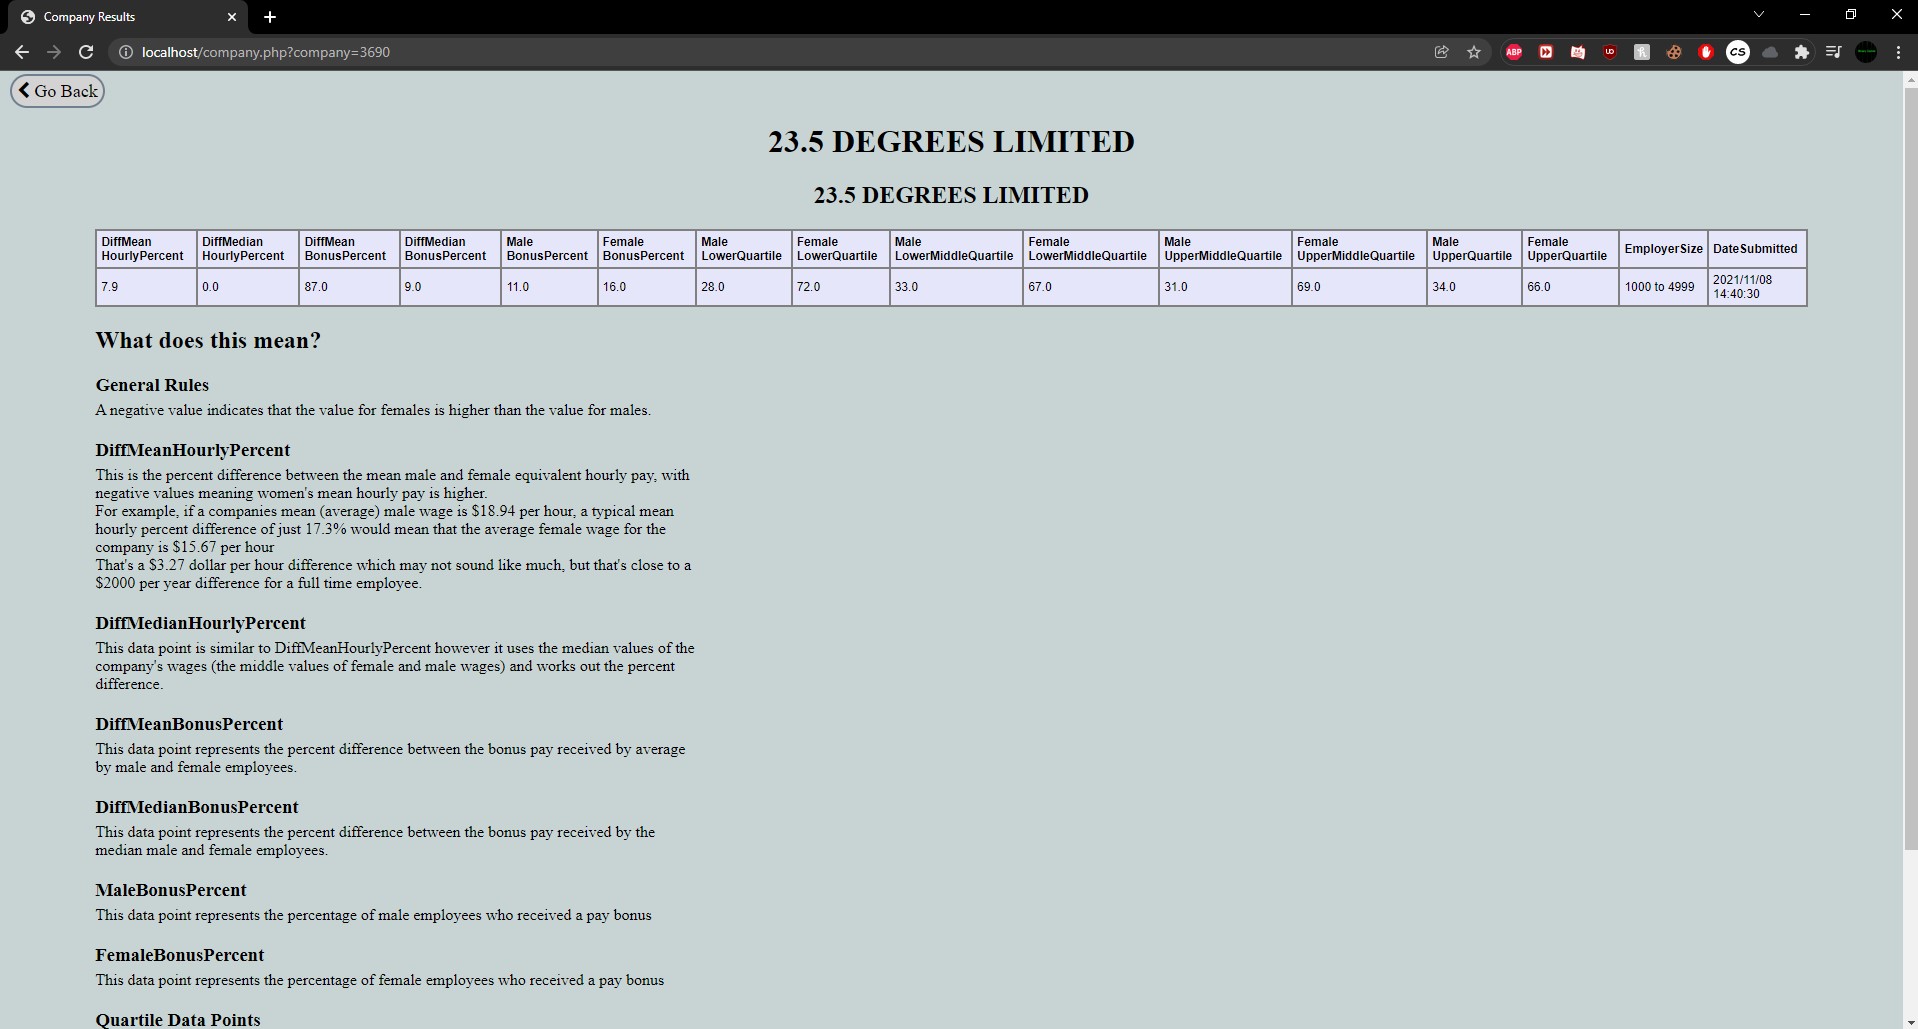Open the Chrome profile avatar
The width and height of the screenshot is (1918, 1029).
point(1866,52)
